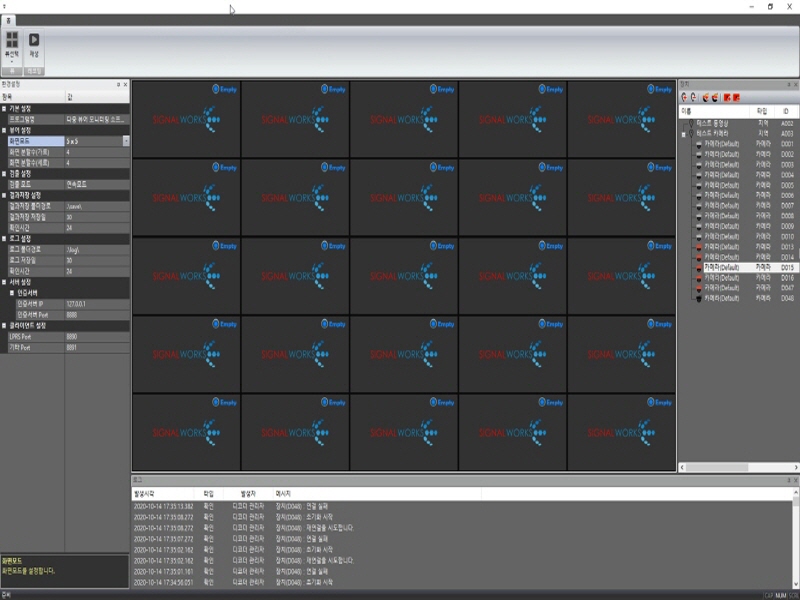Close the 로그 log panel
The height and width of the screenshot is (600, 800).
point(795,480)
